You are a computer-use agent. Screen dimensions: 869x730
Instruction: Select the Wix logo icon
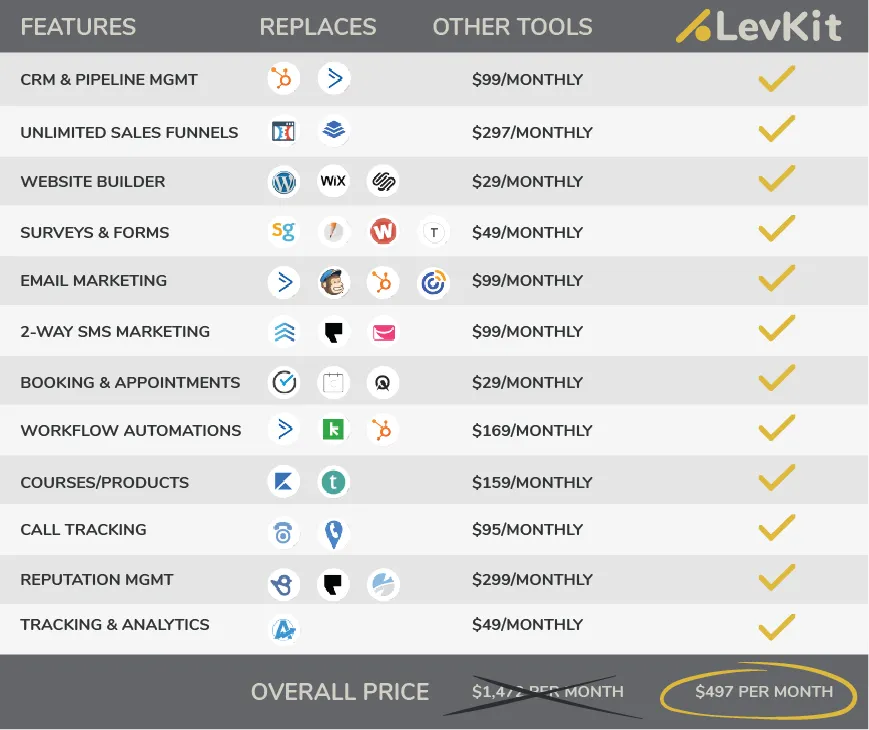click(x=333, y=181)
